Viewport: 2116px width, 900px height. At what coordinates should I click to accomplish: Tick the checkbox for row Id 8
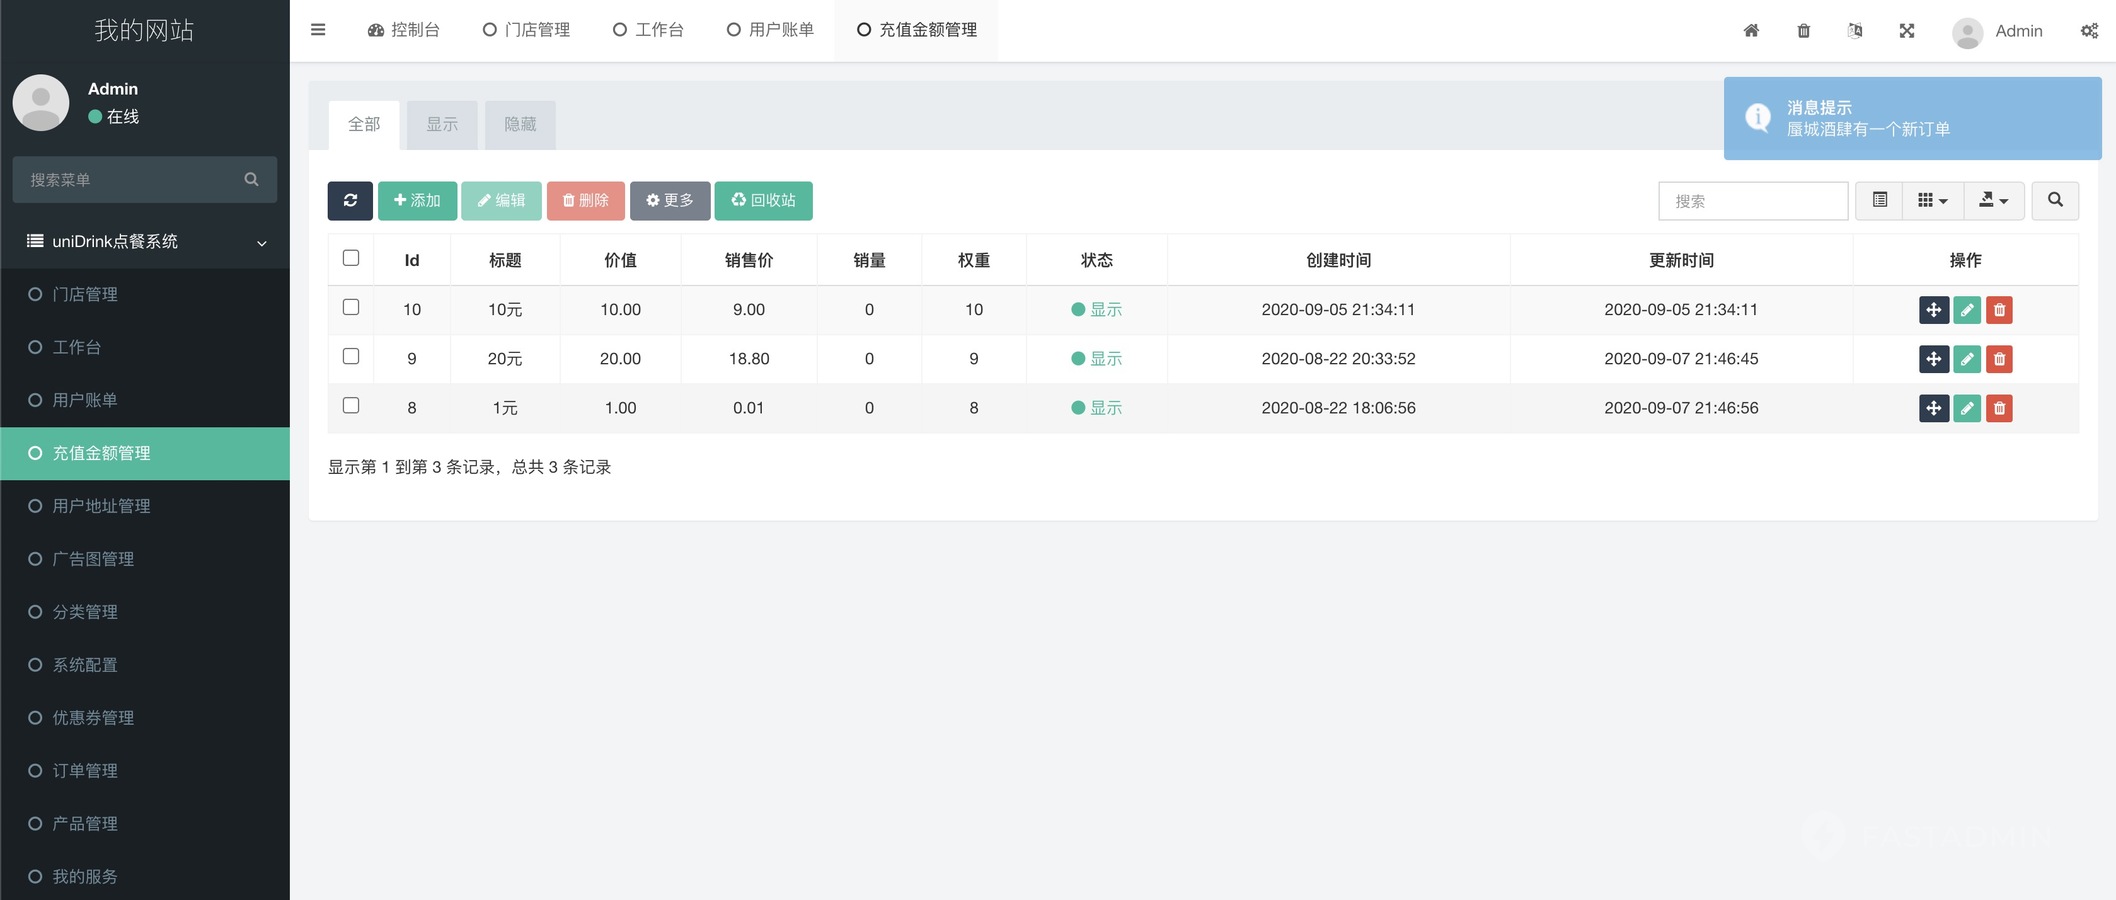point(351,405)
